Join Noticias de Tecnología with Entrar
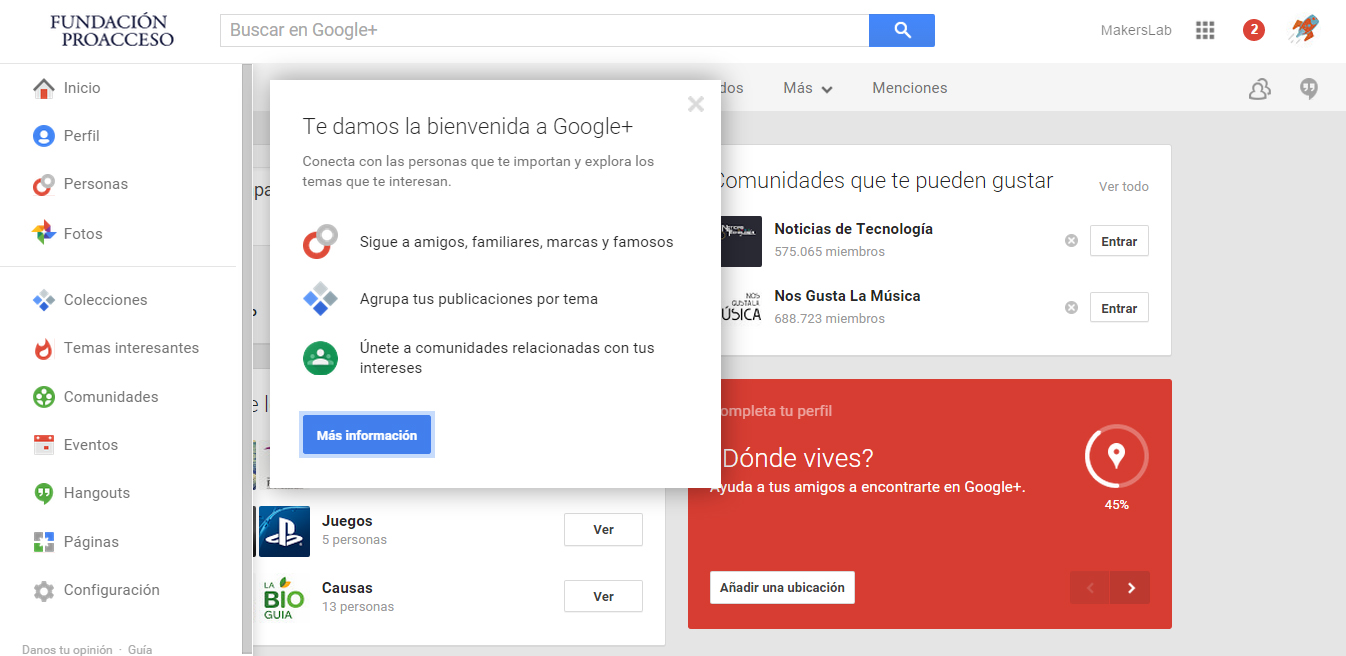1346x656 pixels. point(1119,241)
